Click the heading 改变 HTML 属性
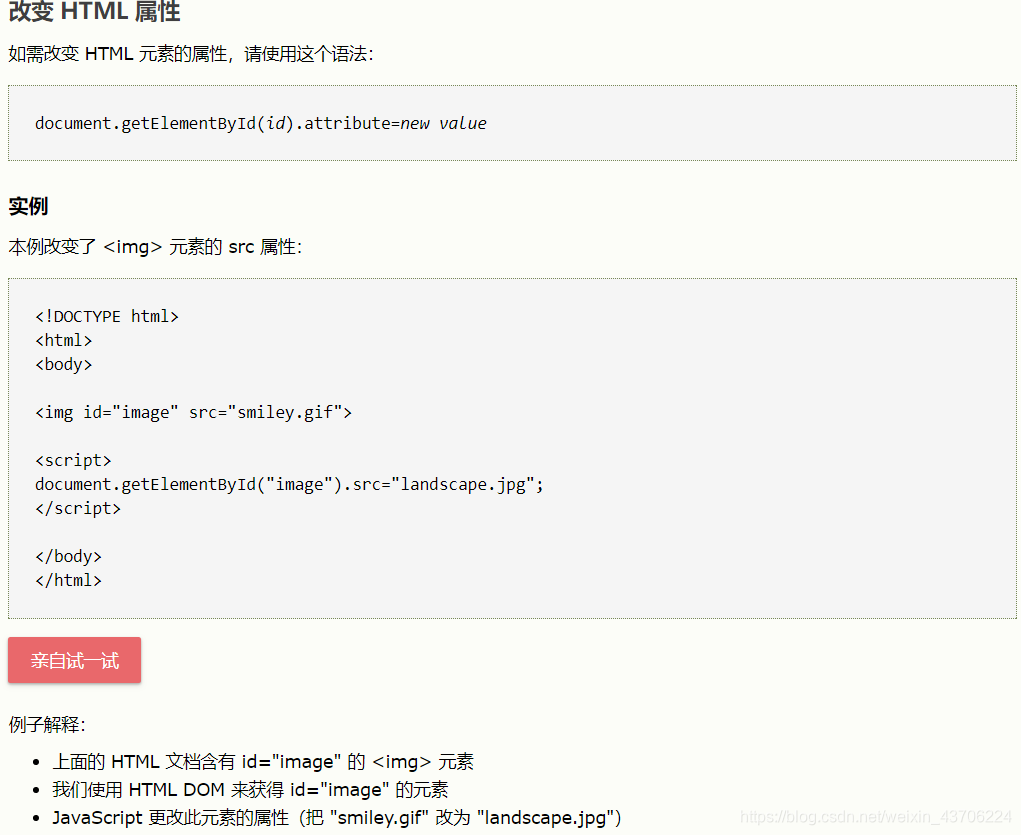The height and width of the screenshot is (835, 1021). pyautogui.click(x=94, y=11)
